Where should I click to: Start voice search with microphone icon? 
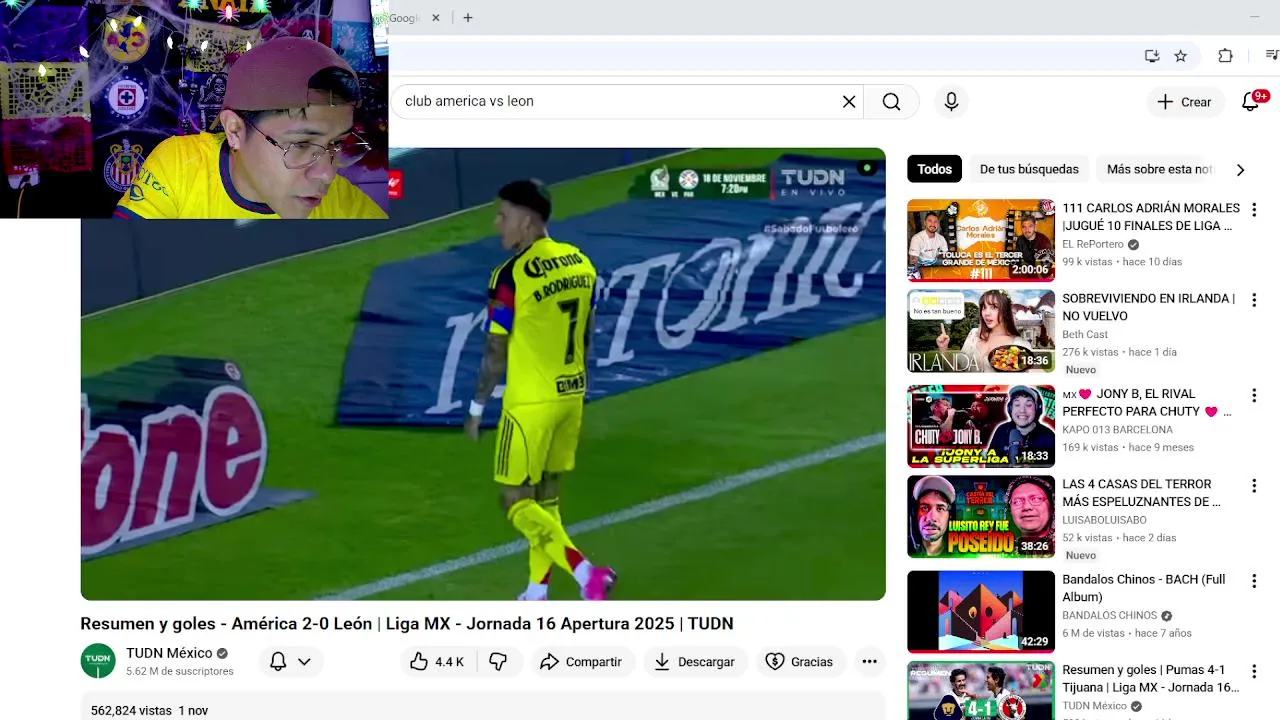(951, 102)
